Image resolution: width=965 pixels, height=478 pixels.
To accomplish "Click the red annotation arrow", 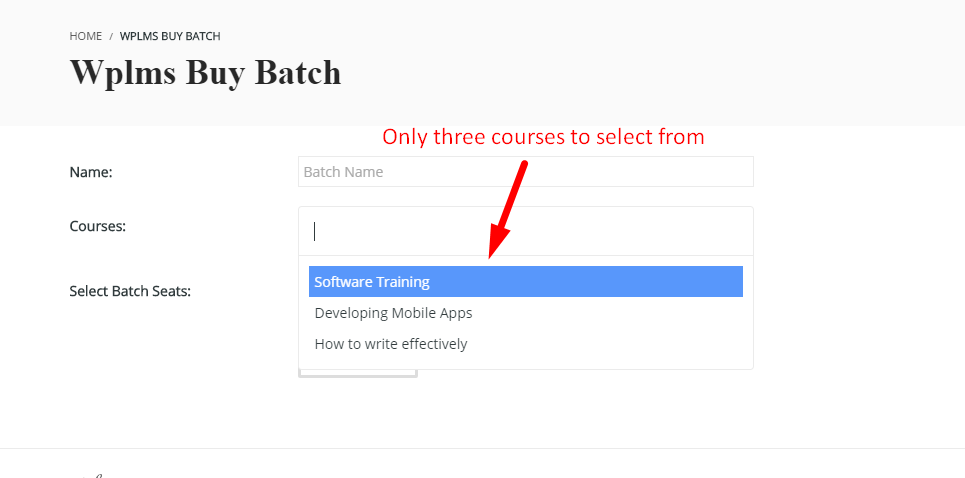I will [507, 209].
